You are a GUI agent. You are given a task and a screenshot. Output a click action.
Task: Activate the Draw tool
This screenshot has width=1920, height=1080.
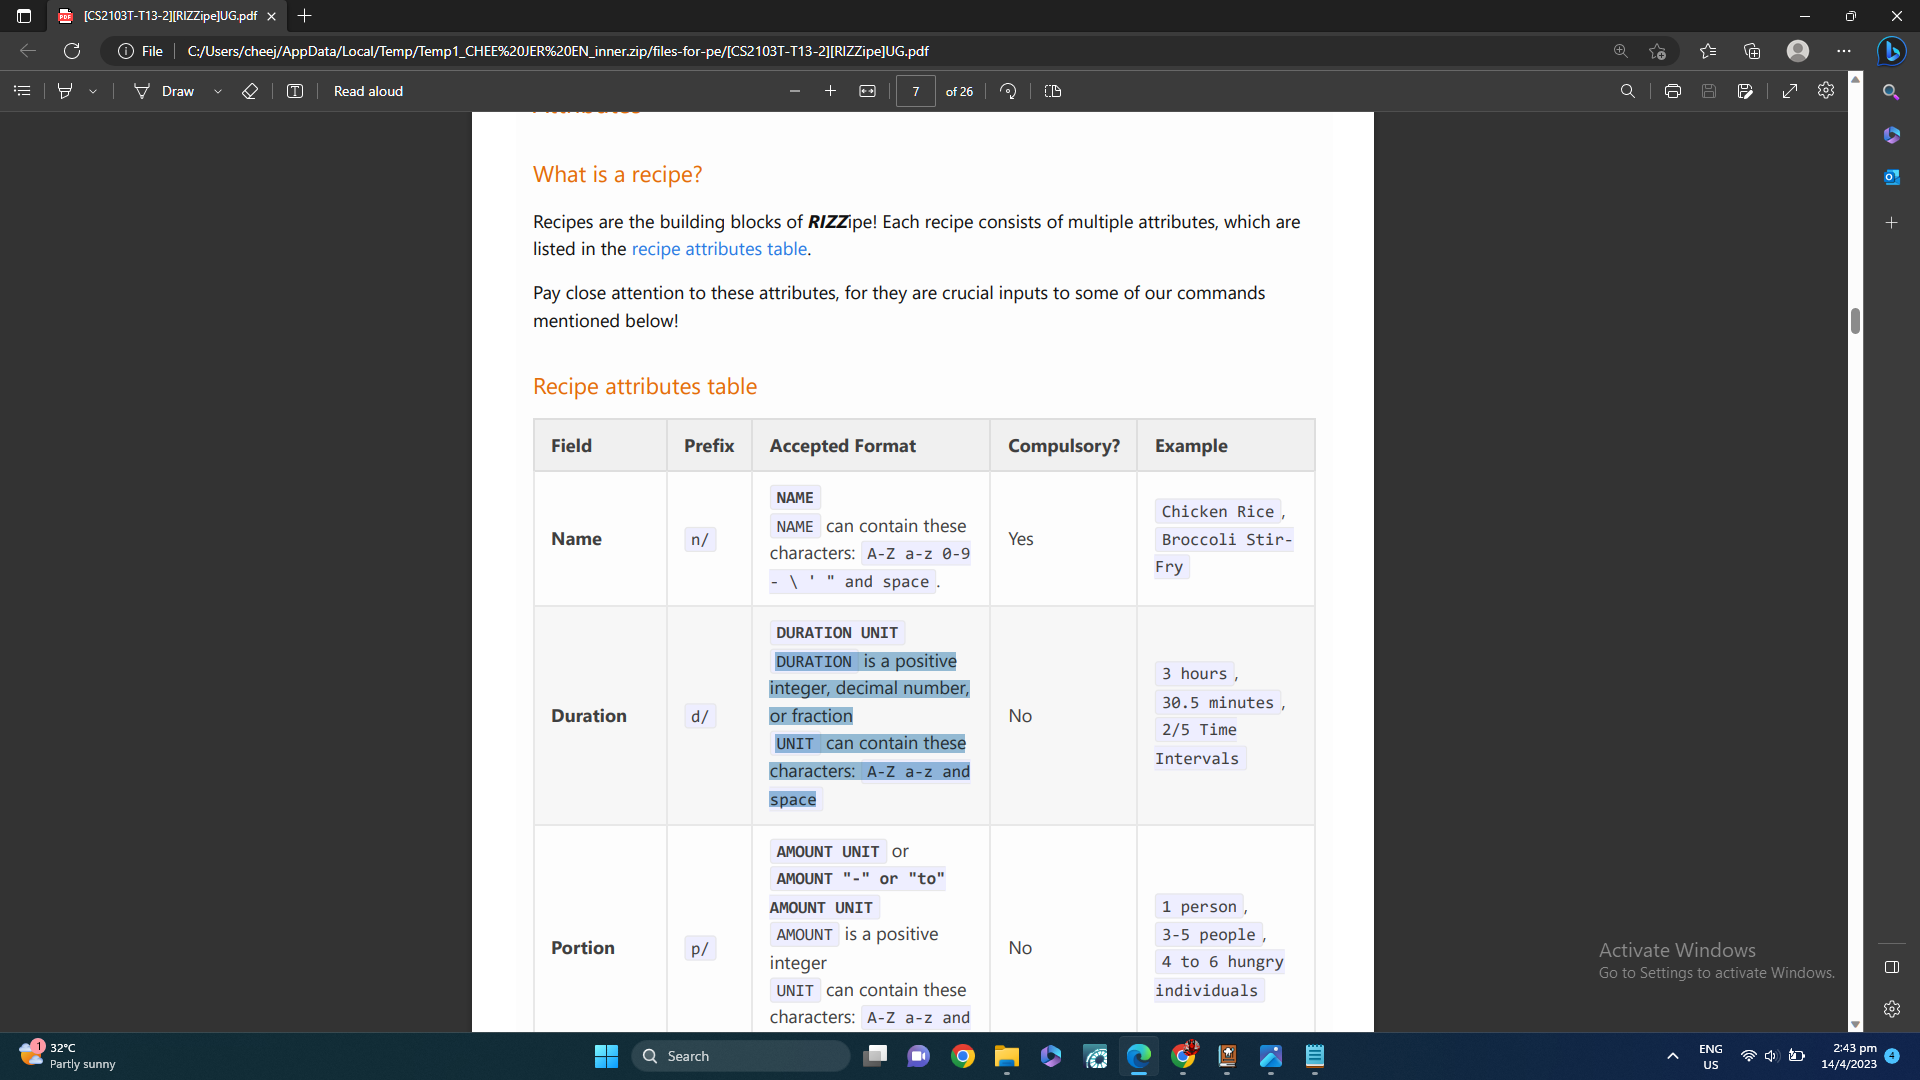165,91
